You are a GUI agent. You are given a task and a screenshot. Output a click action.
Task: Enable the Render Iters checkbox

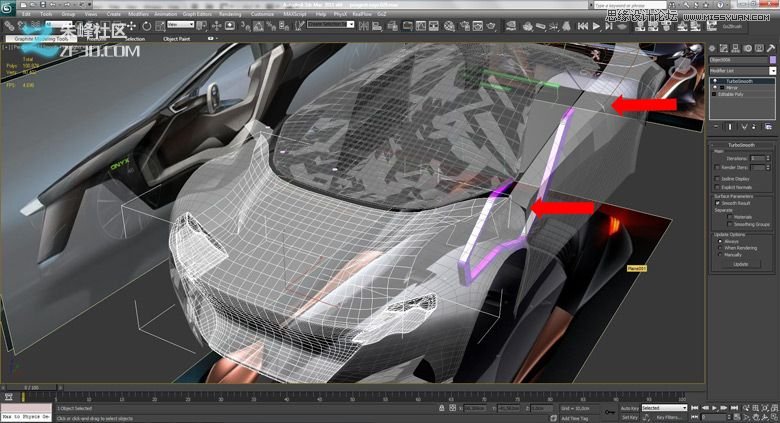[717, 168]
